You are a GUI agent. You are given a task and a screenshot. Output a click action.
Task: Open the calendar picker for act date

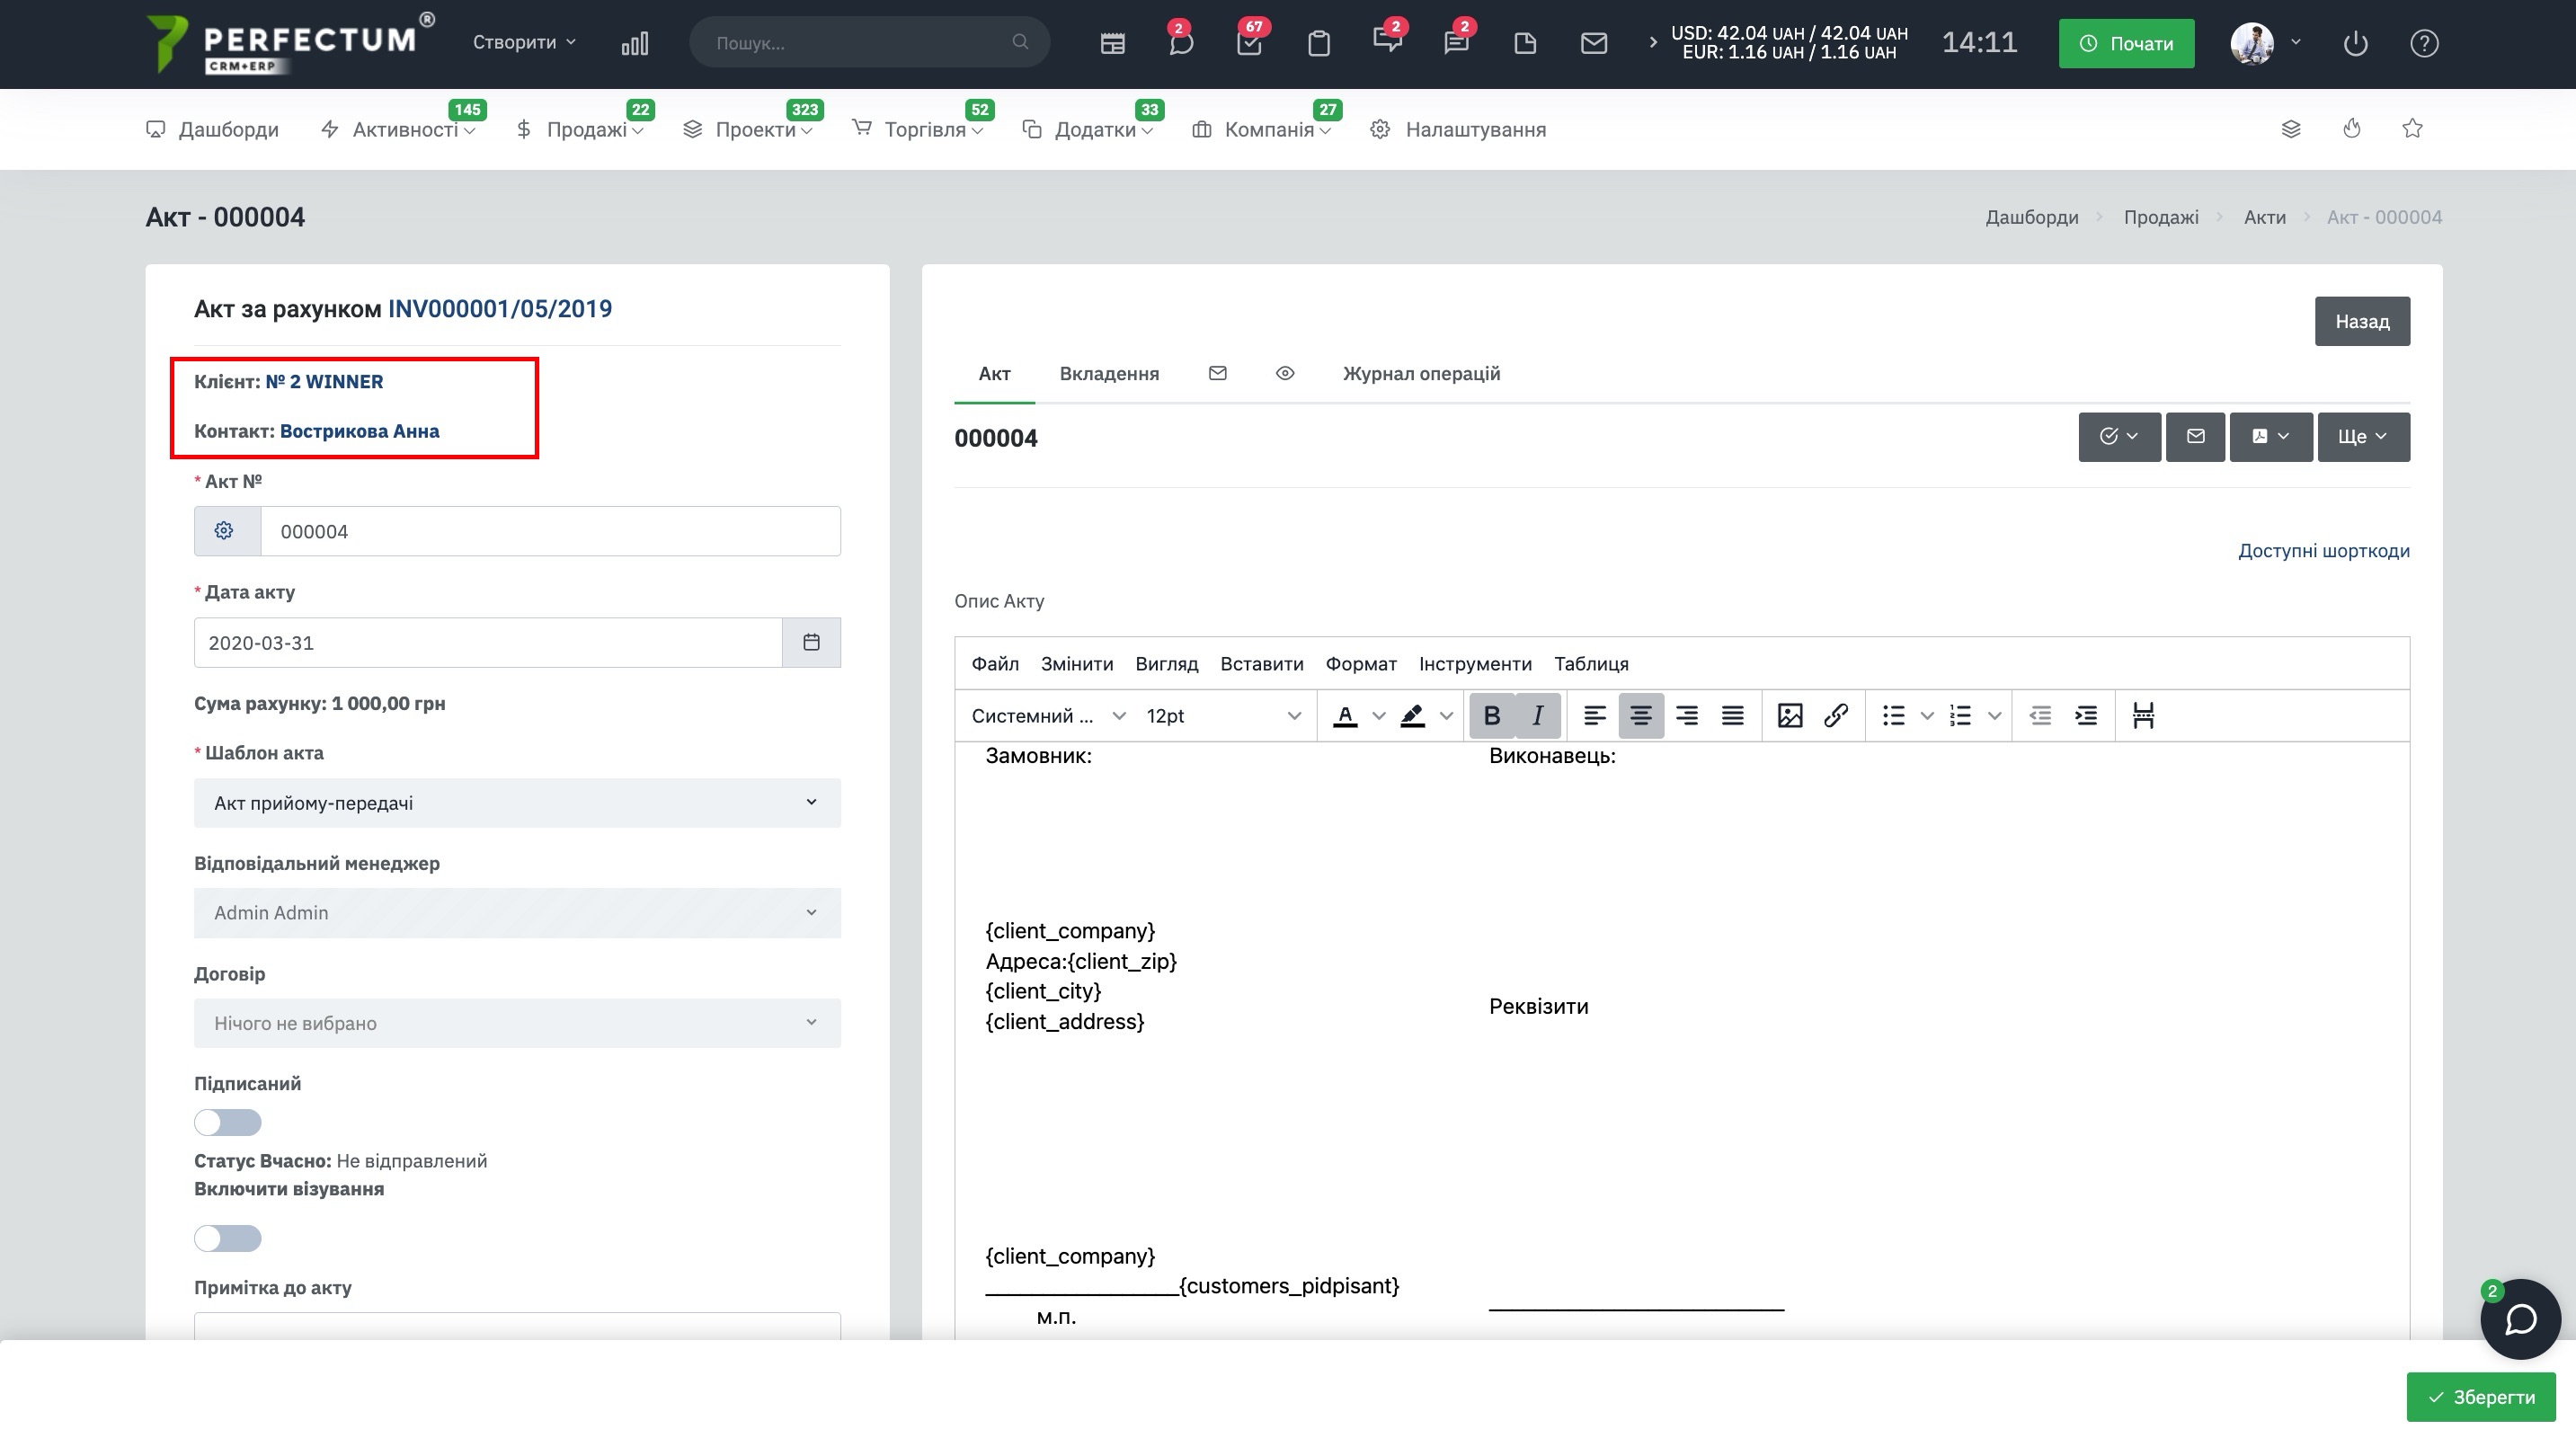pos(811,642)
